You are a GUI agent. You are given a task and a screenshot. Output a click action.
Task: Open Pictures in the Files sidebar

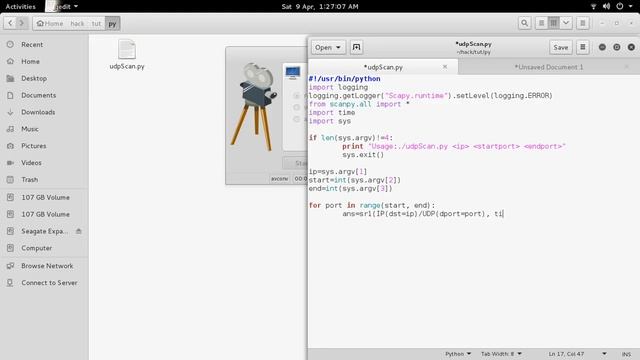pyautogui.click(x=33, y=146)
